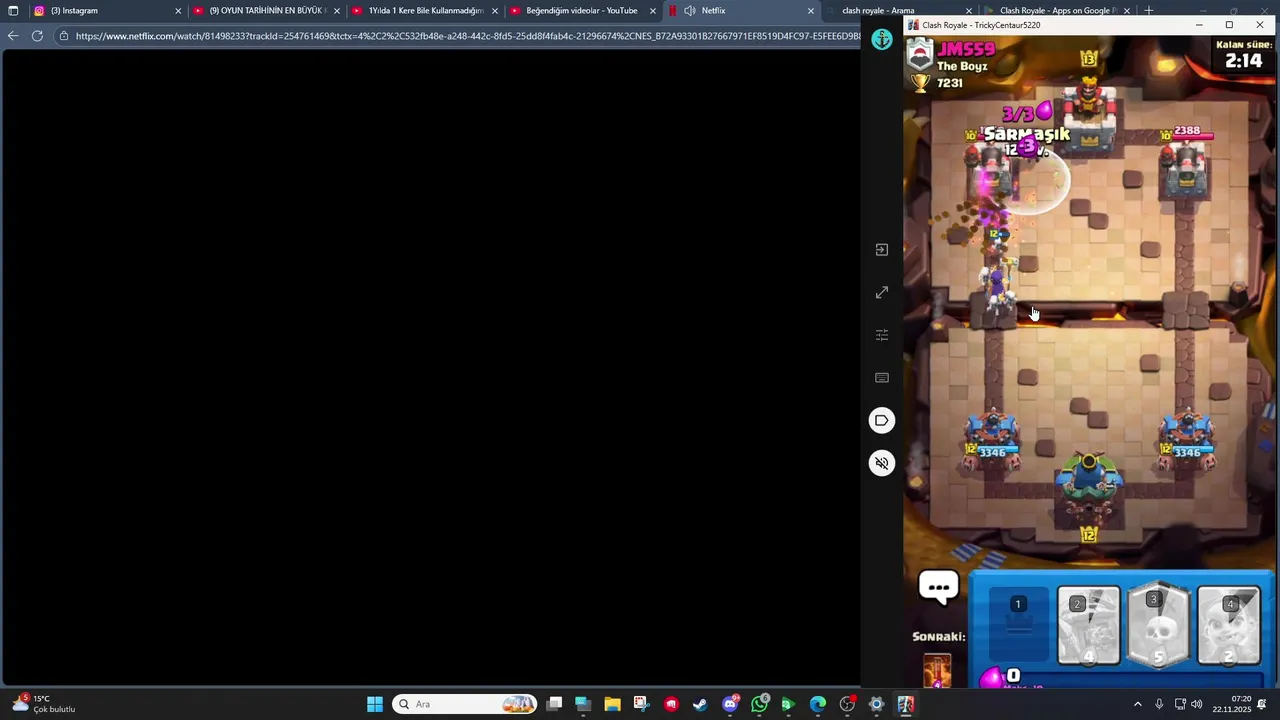The height and width of the screenshot is (720, 1280).
Task: Close the Netflix tab
Action: pos(811,11)
